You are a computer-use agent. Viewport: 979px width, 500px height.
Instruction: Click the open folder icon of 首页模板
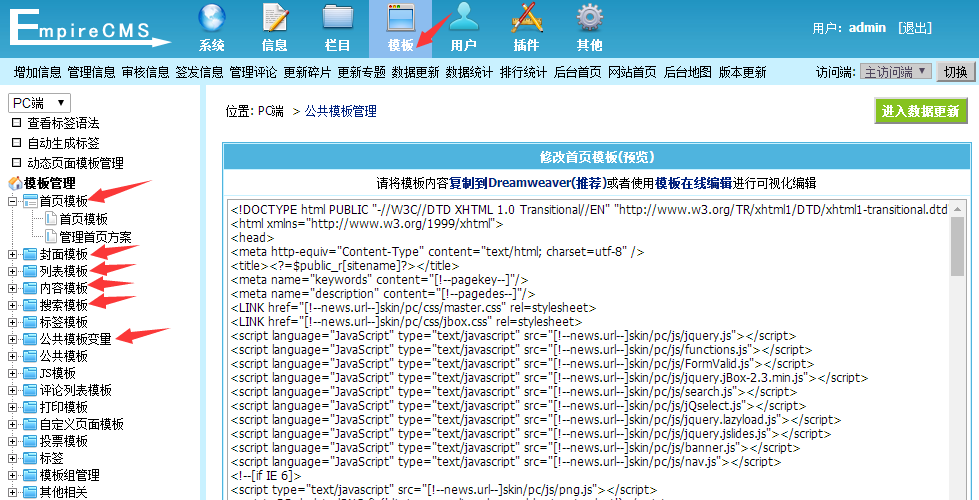29,201
